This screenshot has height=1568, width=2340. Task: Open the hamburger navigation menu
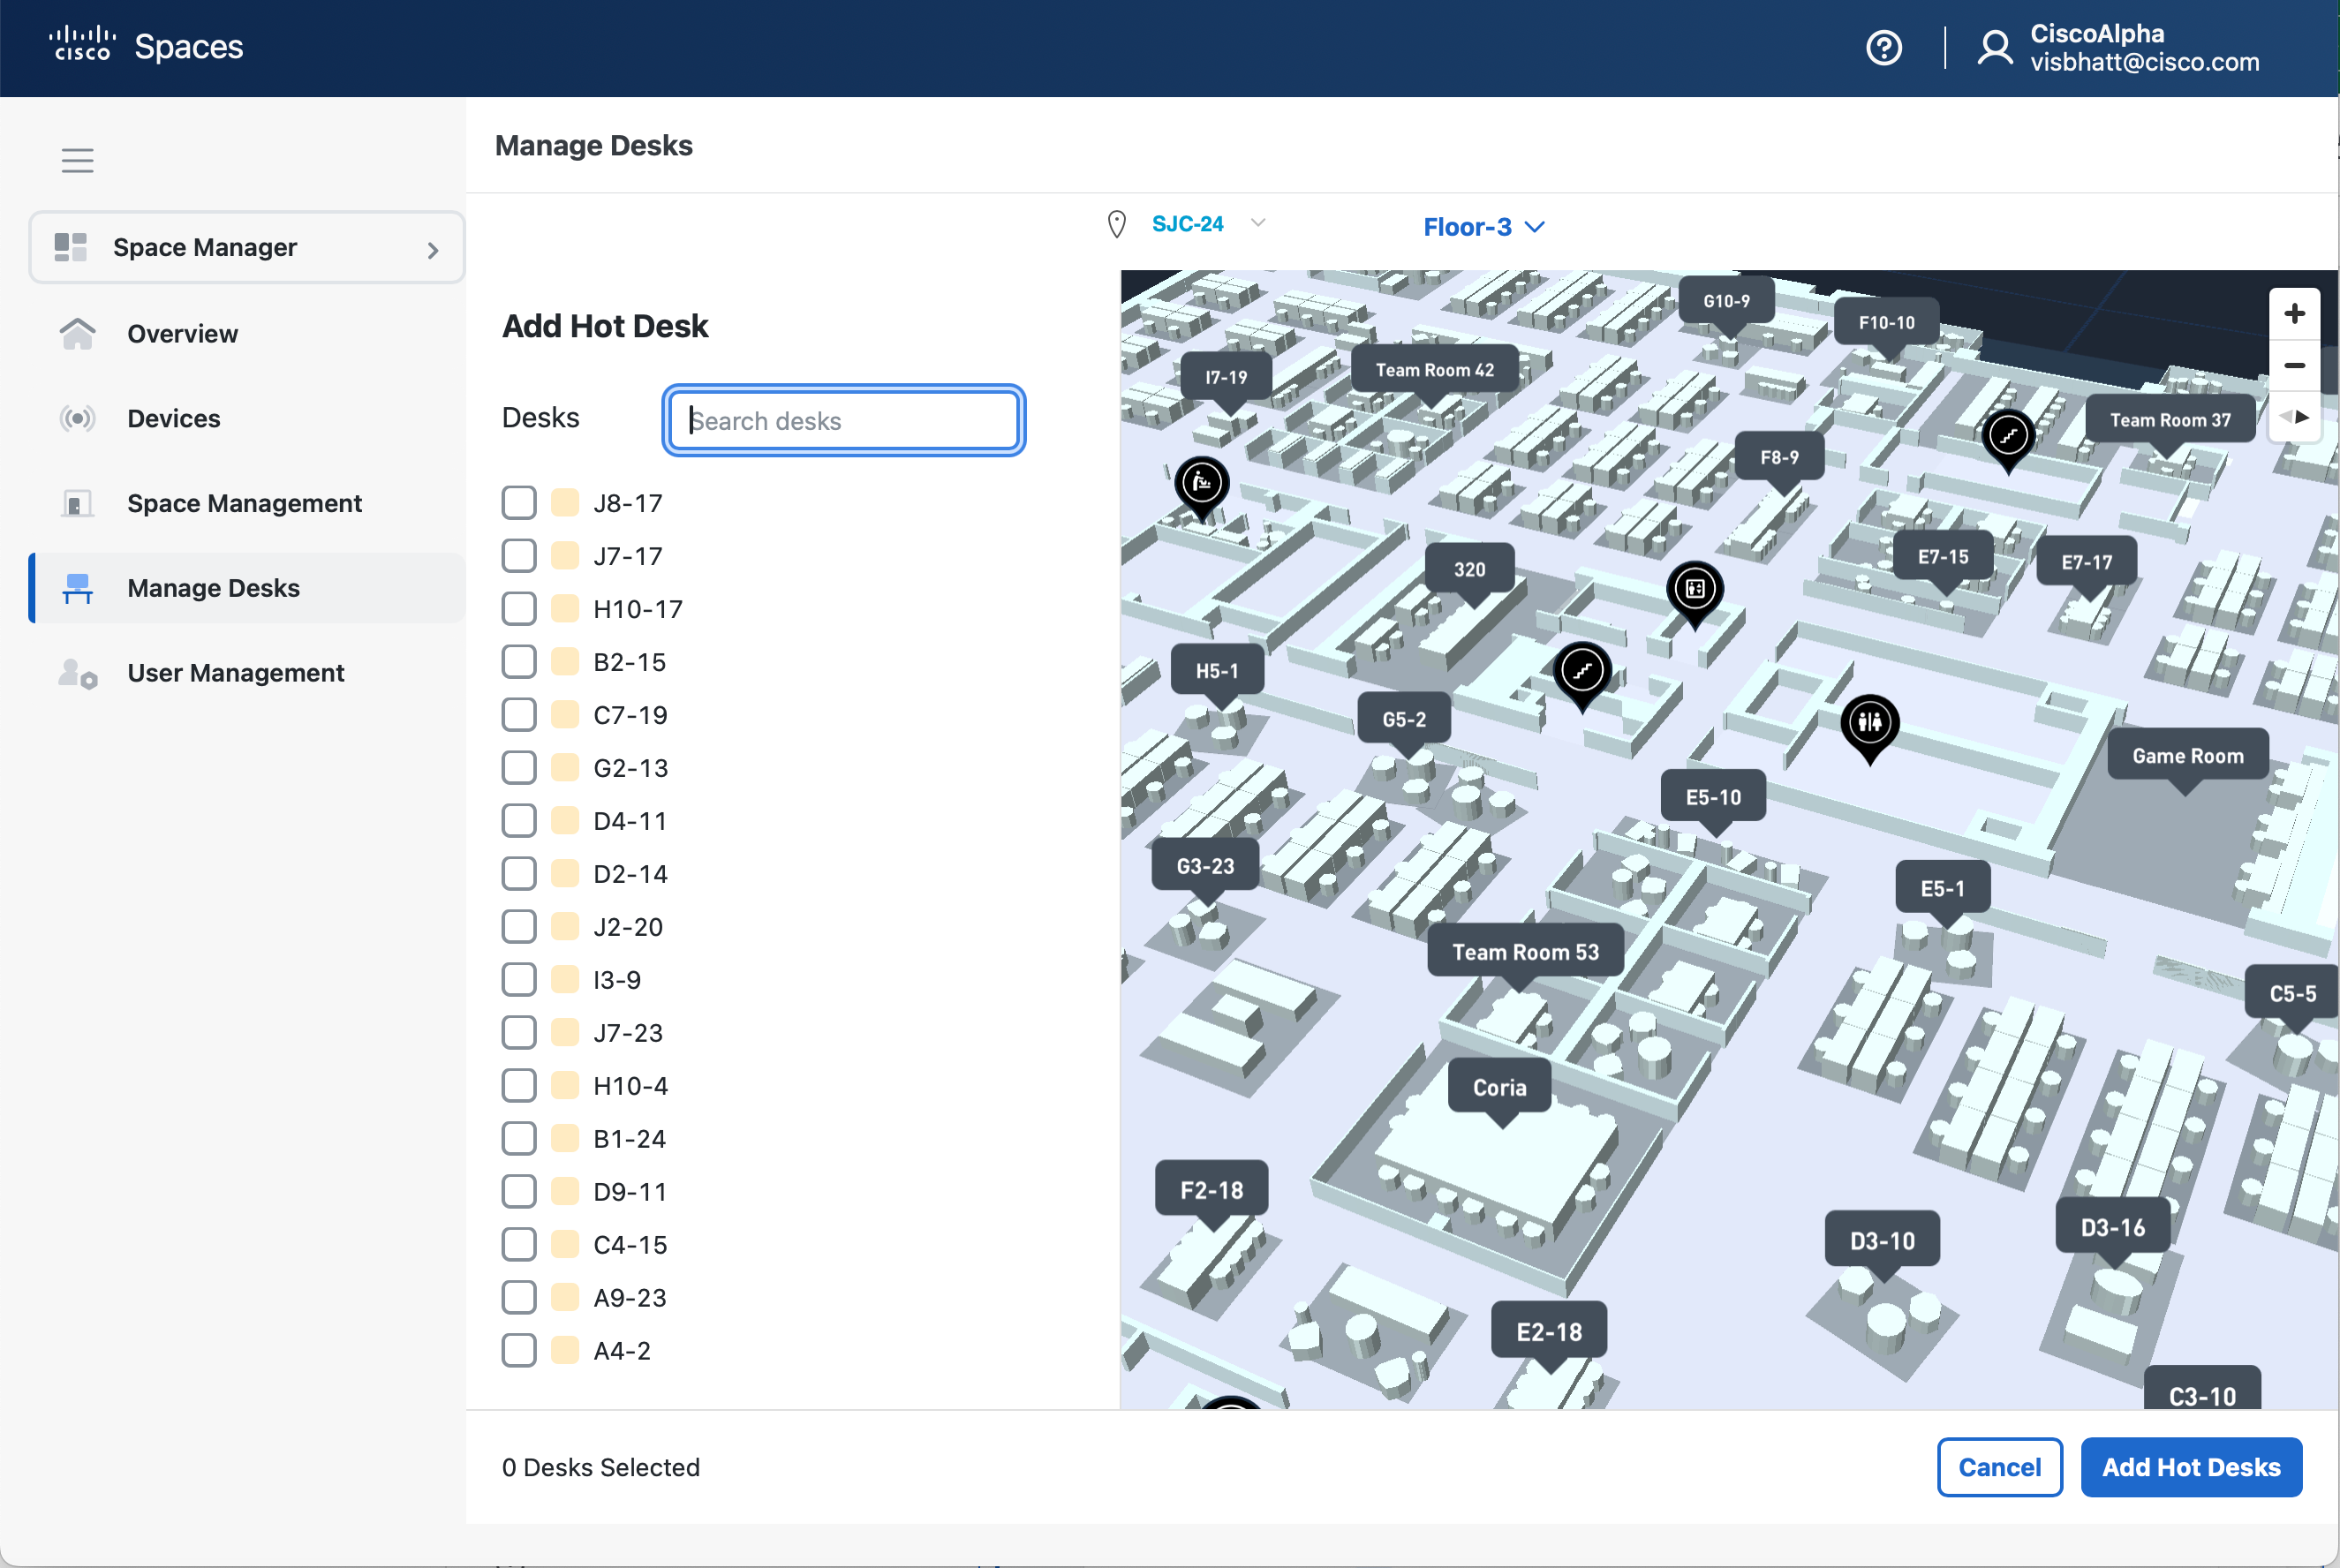pyautogui.click(x=78, y=160)
